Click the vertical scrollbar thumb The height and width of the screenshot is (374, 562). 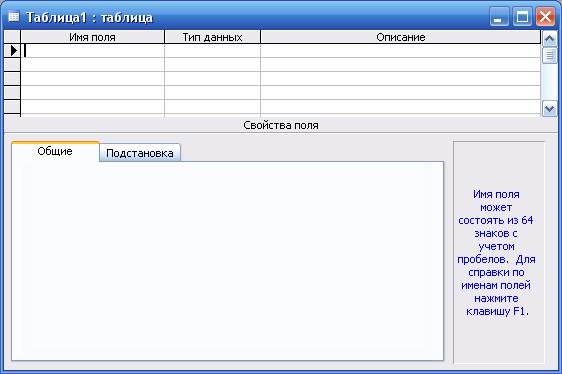tap(550, 56)
